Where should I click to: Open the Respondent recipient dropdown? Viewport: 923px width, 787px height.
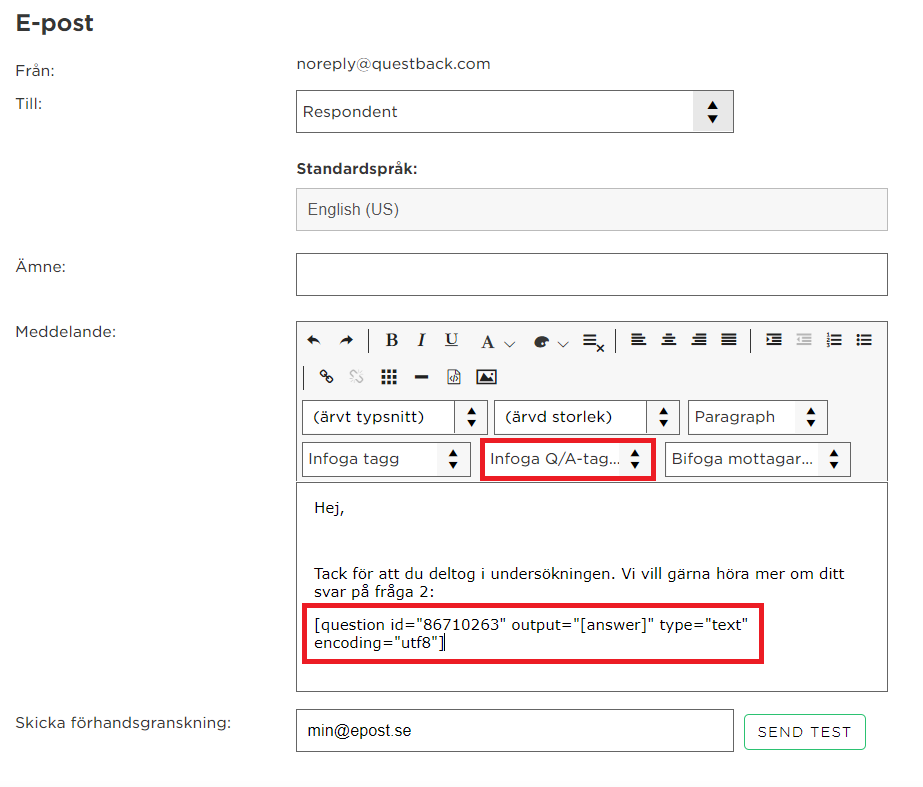click(514, 112)
